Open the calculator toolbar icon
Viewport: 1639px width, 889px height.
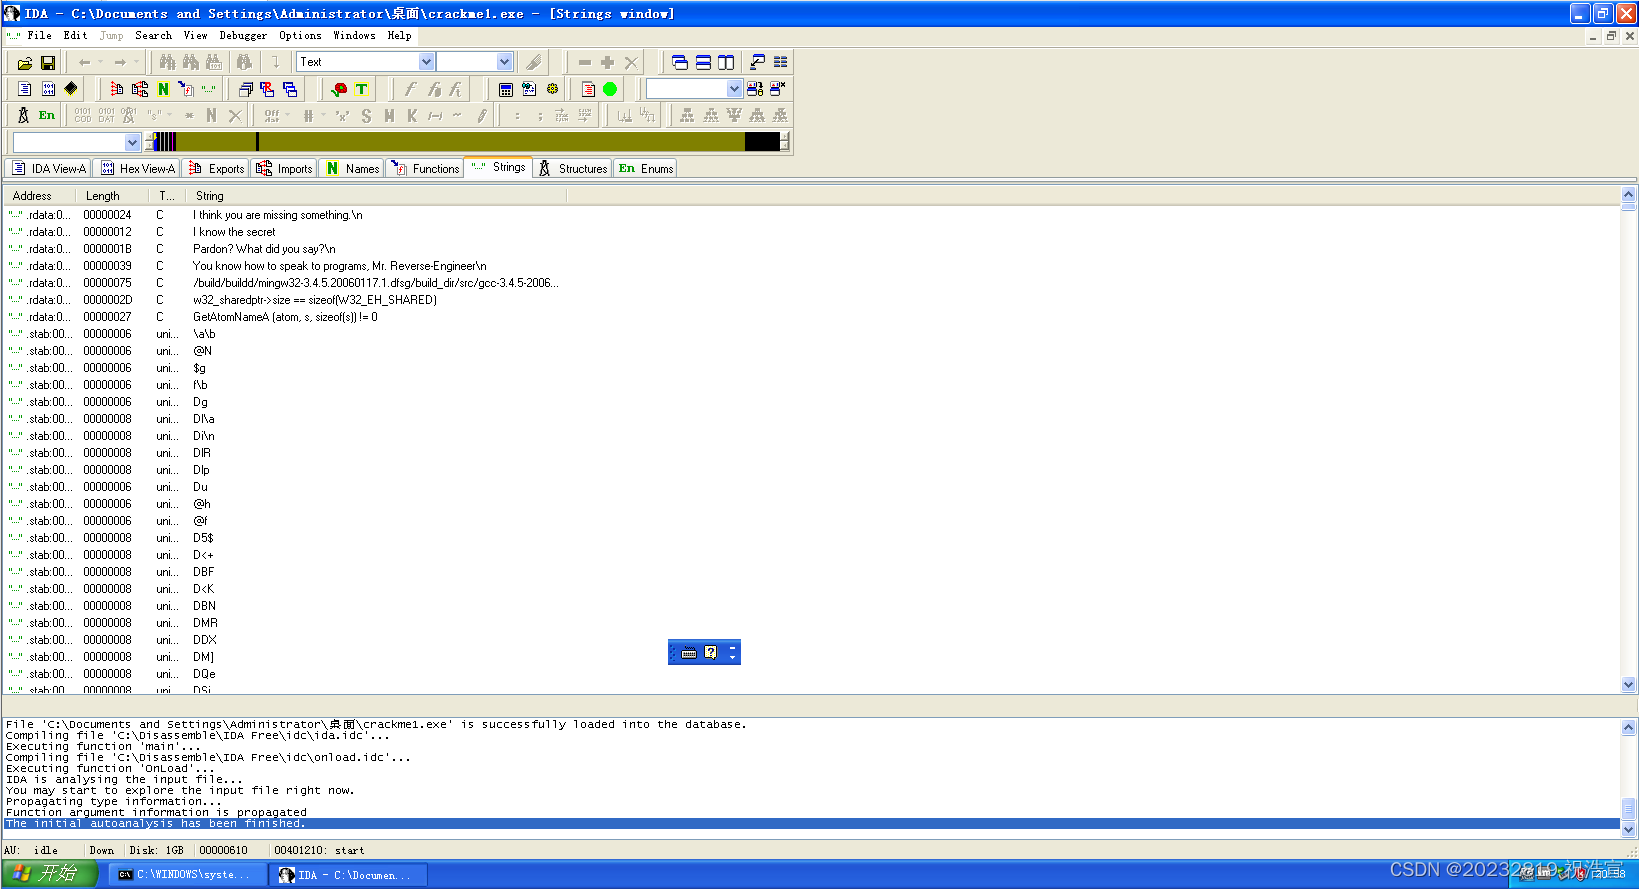tap(506, 89)
